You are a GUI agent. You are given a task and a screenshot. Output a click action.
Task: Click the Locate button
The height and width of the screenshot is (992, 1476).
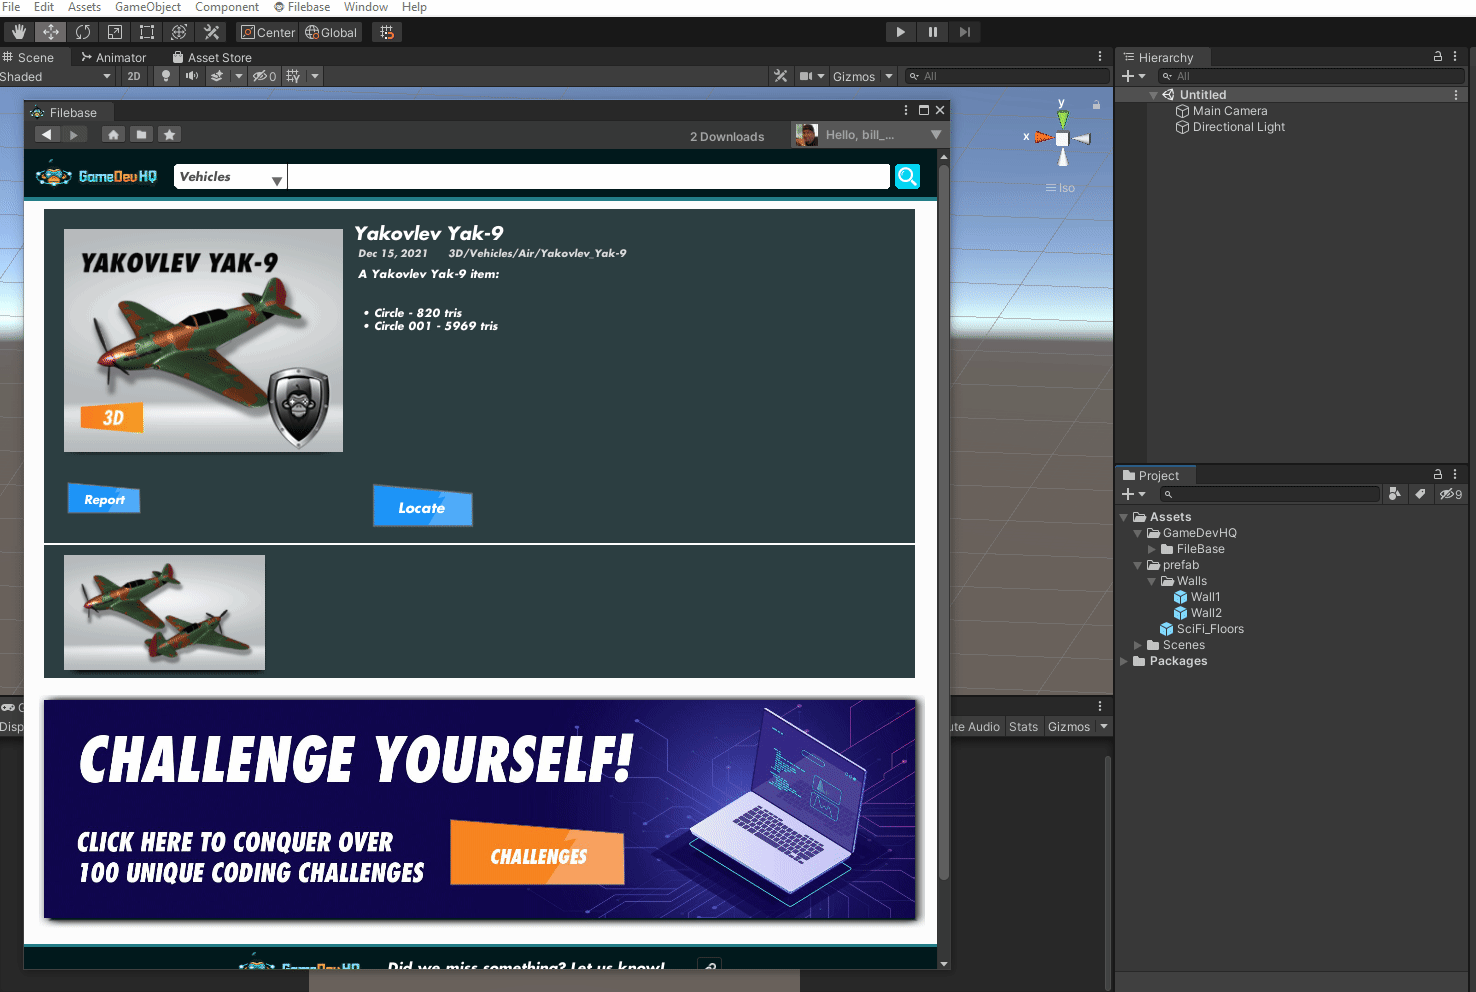(422, 507)
